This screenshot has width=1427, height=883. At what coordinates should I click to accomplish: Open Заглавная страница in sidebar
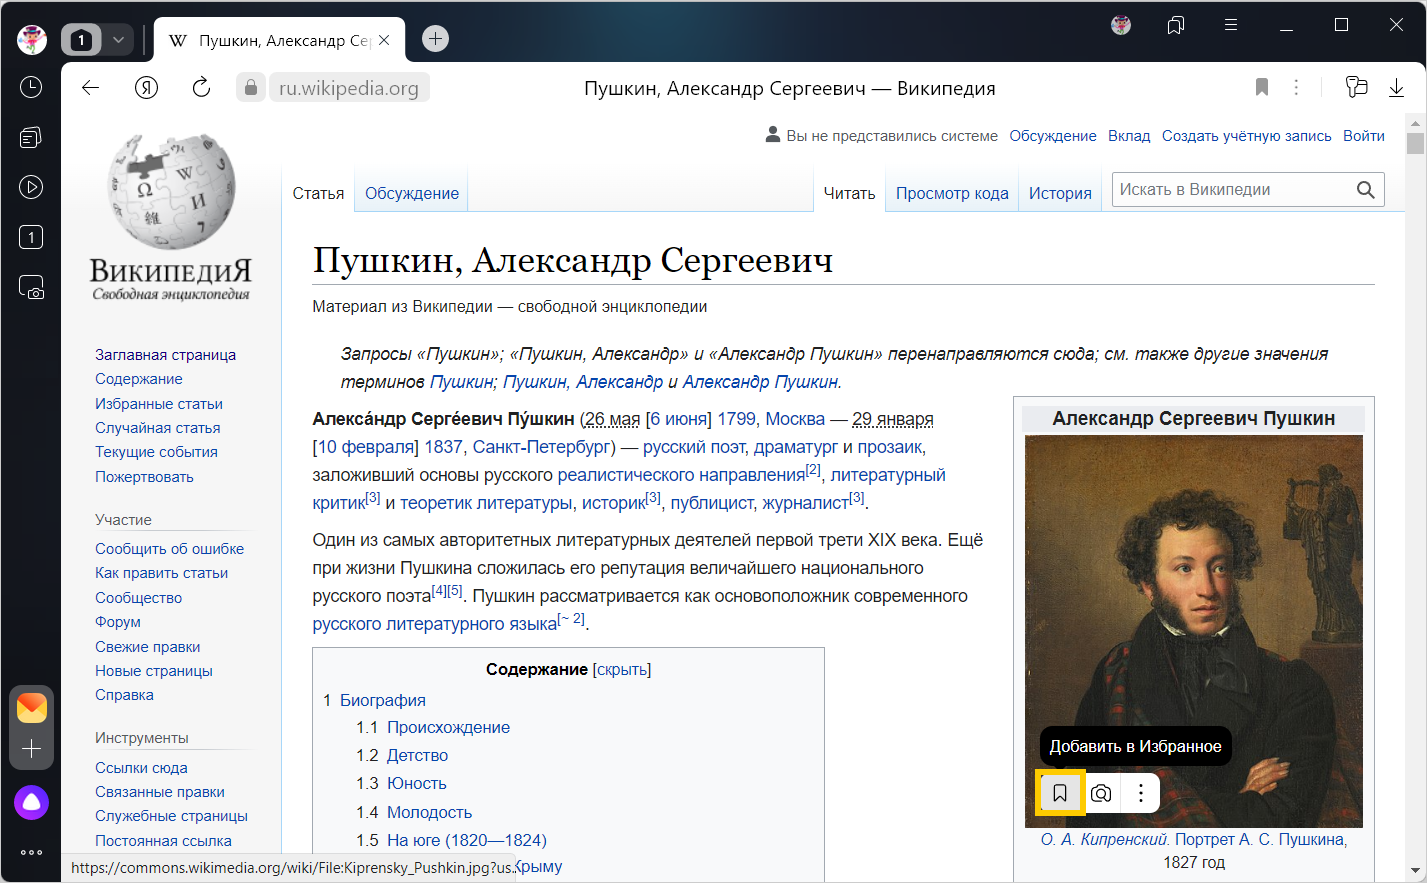(x=166, y=355)
